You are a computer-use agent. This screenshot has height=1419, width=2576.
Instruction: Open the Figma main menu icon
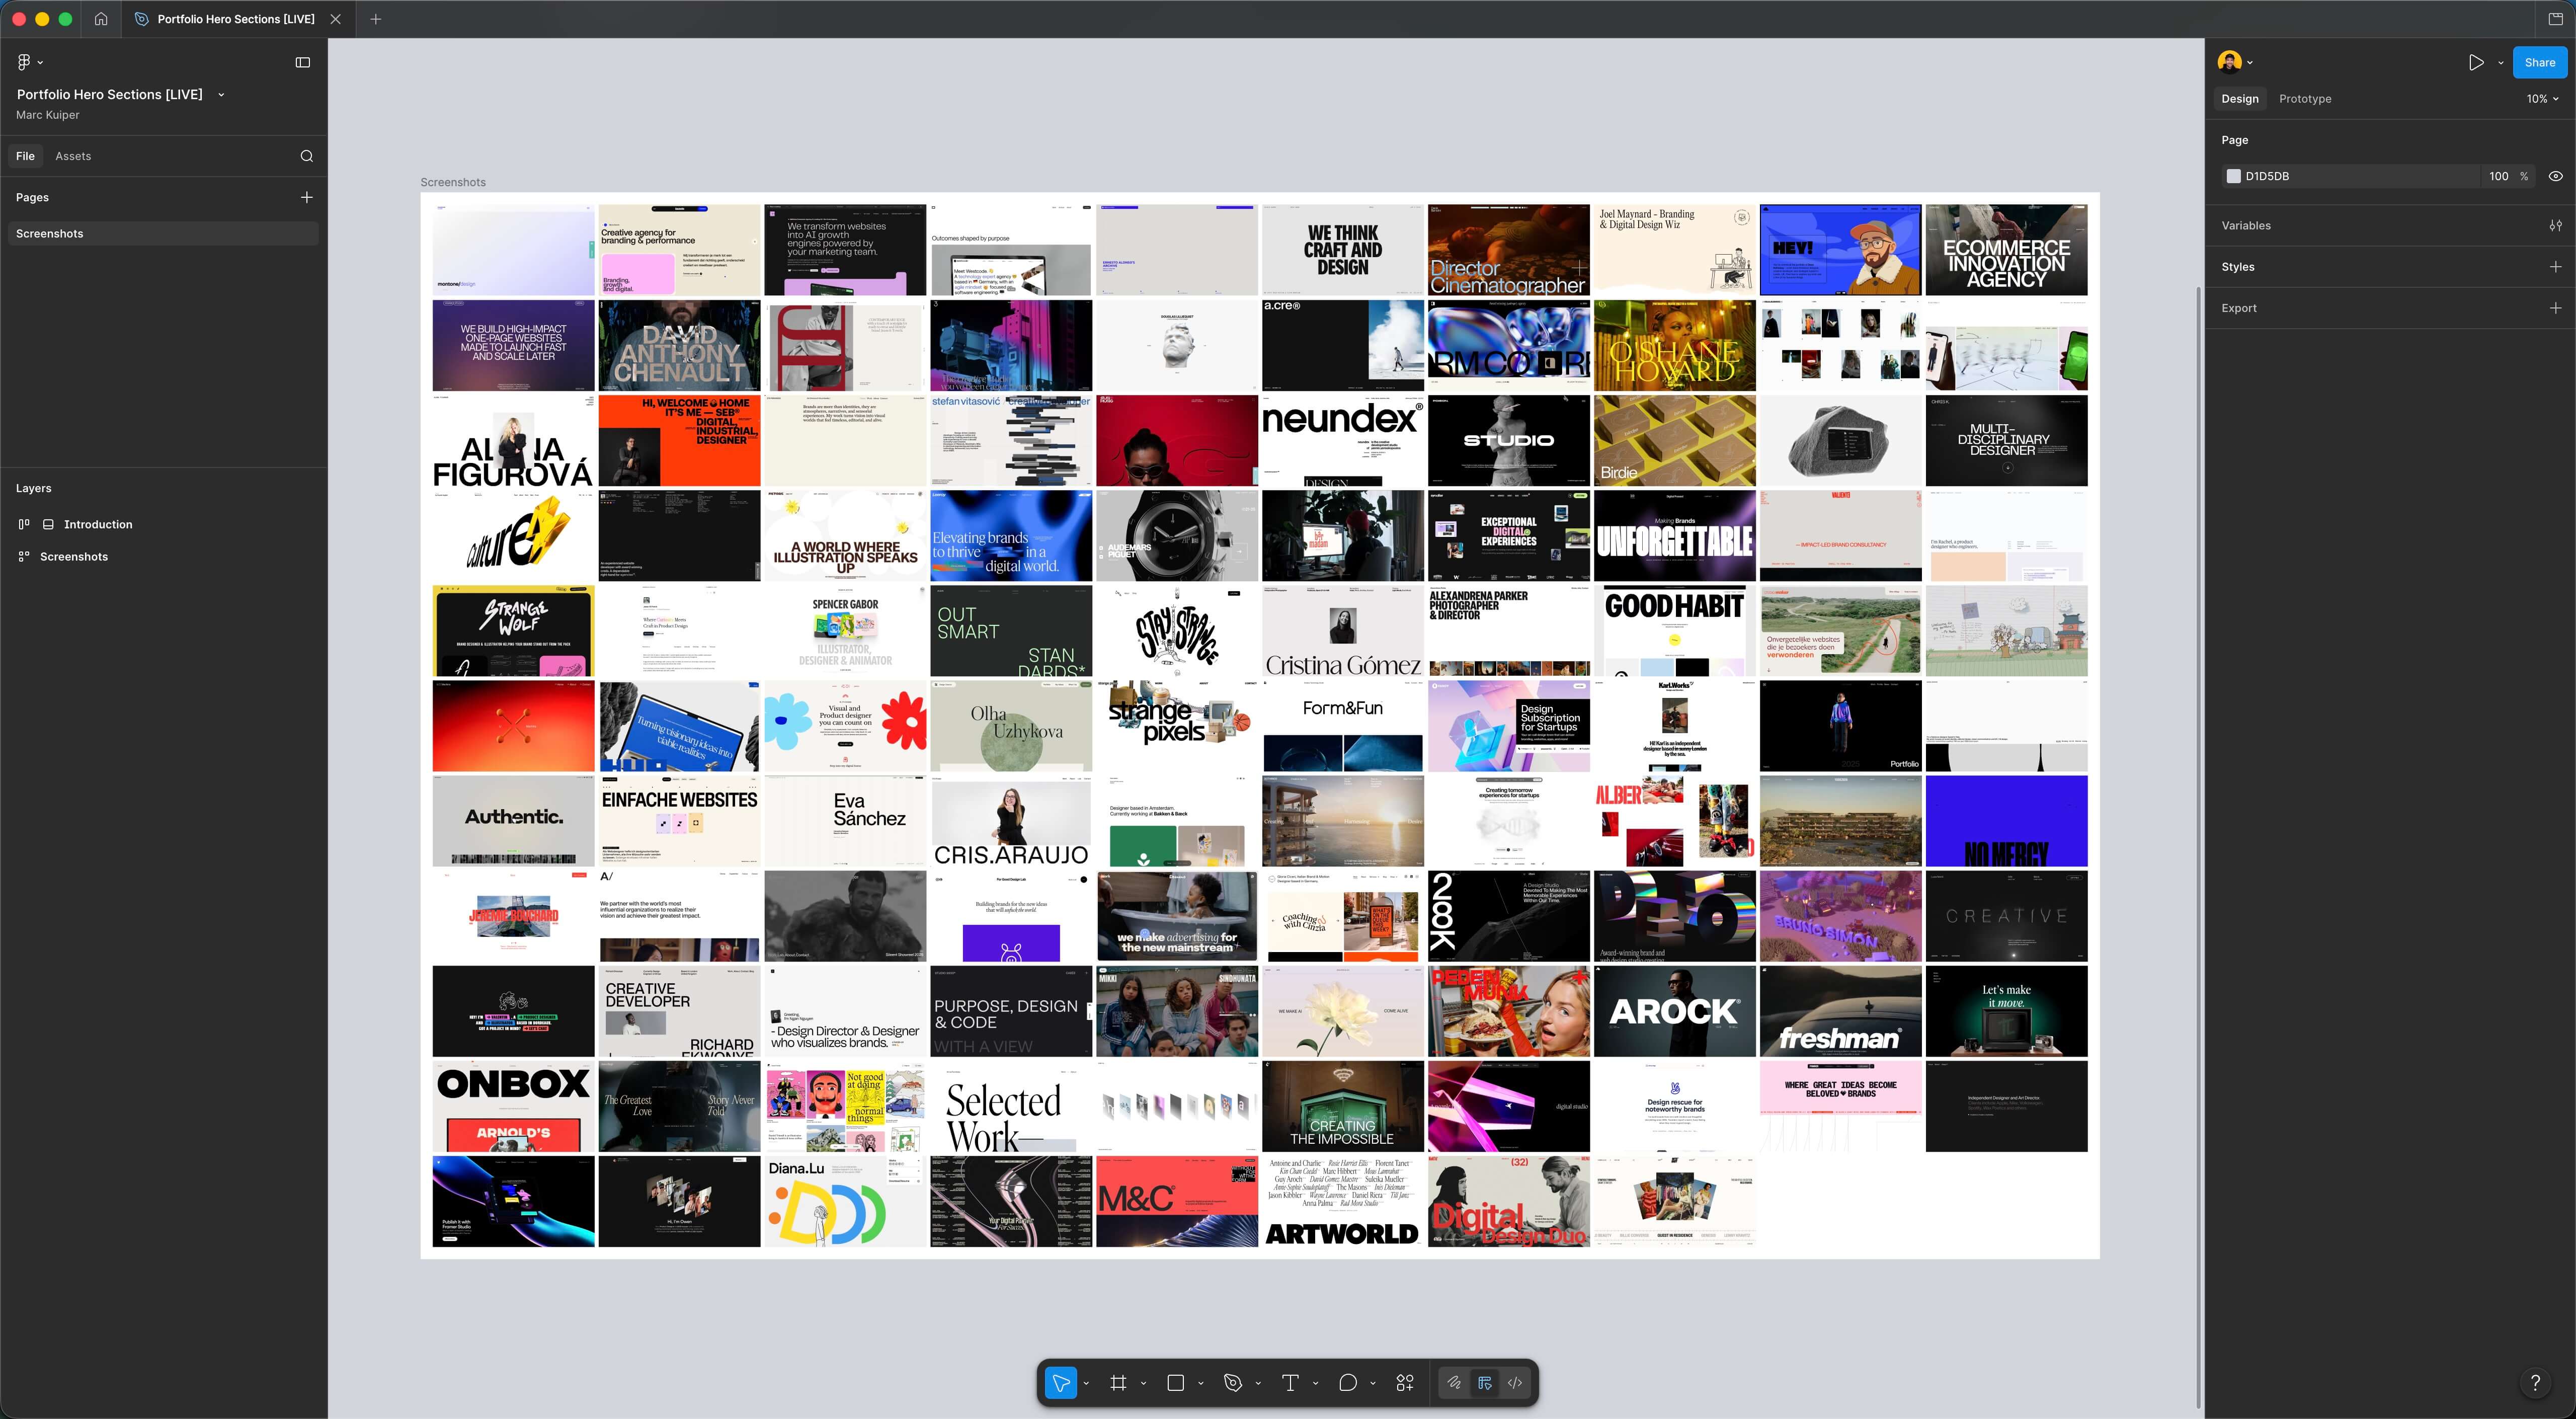tap(24, 62)
